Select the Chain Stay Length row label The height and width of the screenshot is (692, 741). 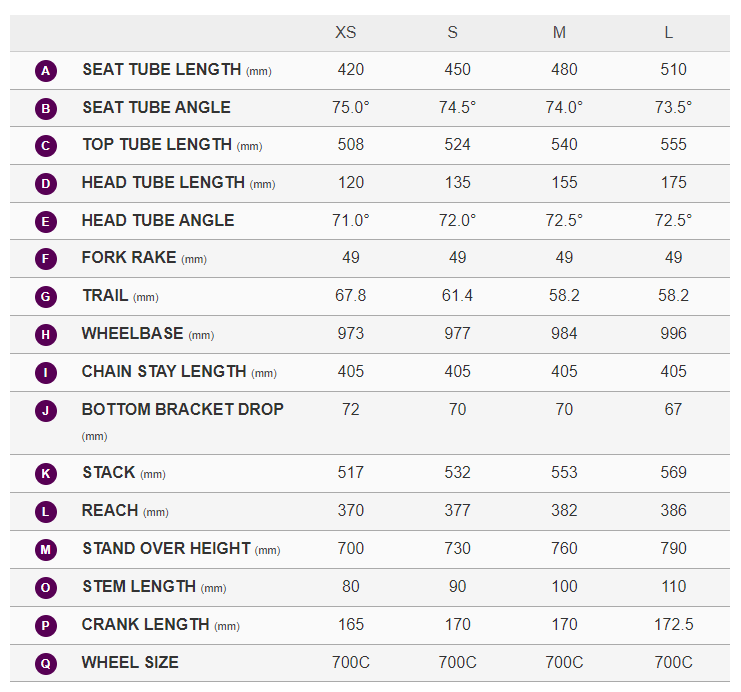point(164,372)
